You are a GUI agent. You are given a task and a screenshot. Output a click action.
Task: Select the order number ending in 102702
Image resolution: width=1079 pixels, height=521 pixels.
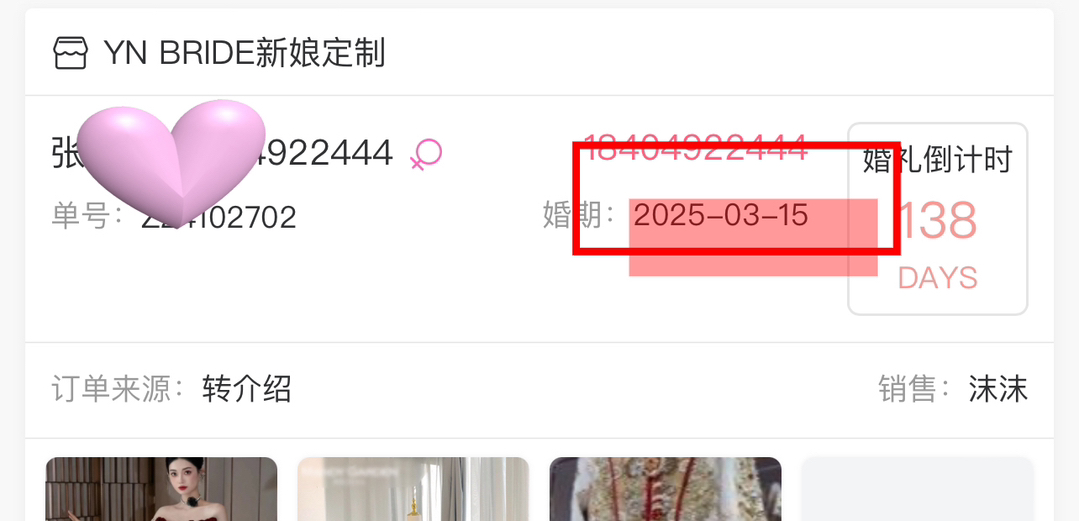click(x=219, y=217)
